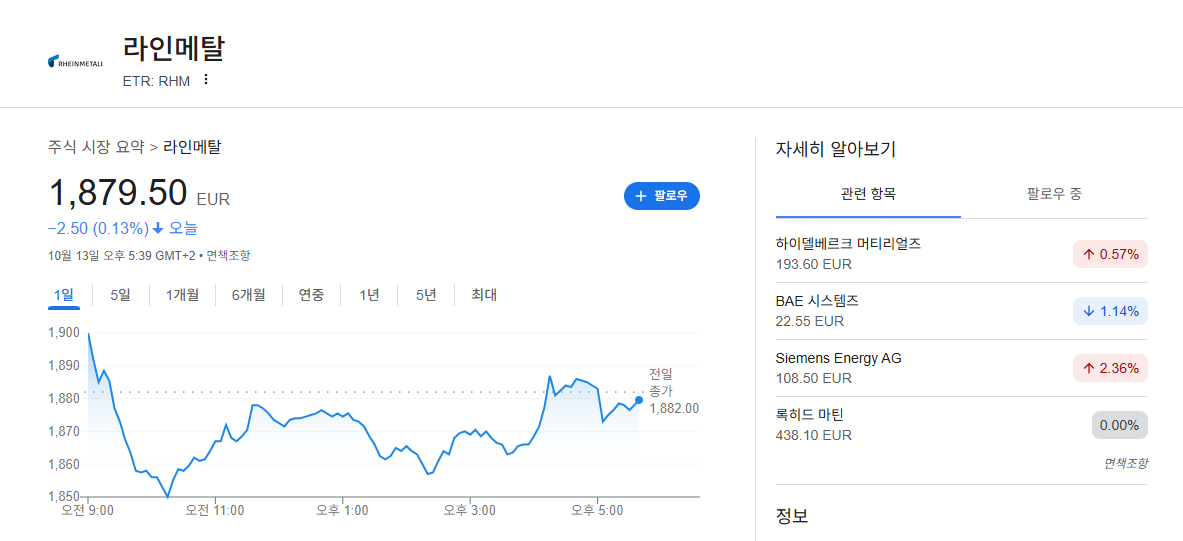Show the 6개월 chart range
The height and width of the screenshot is (541, 1183).
[249, 295]
